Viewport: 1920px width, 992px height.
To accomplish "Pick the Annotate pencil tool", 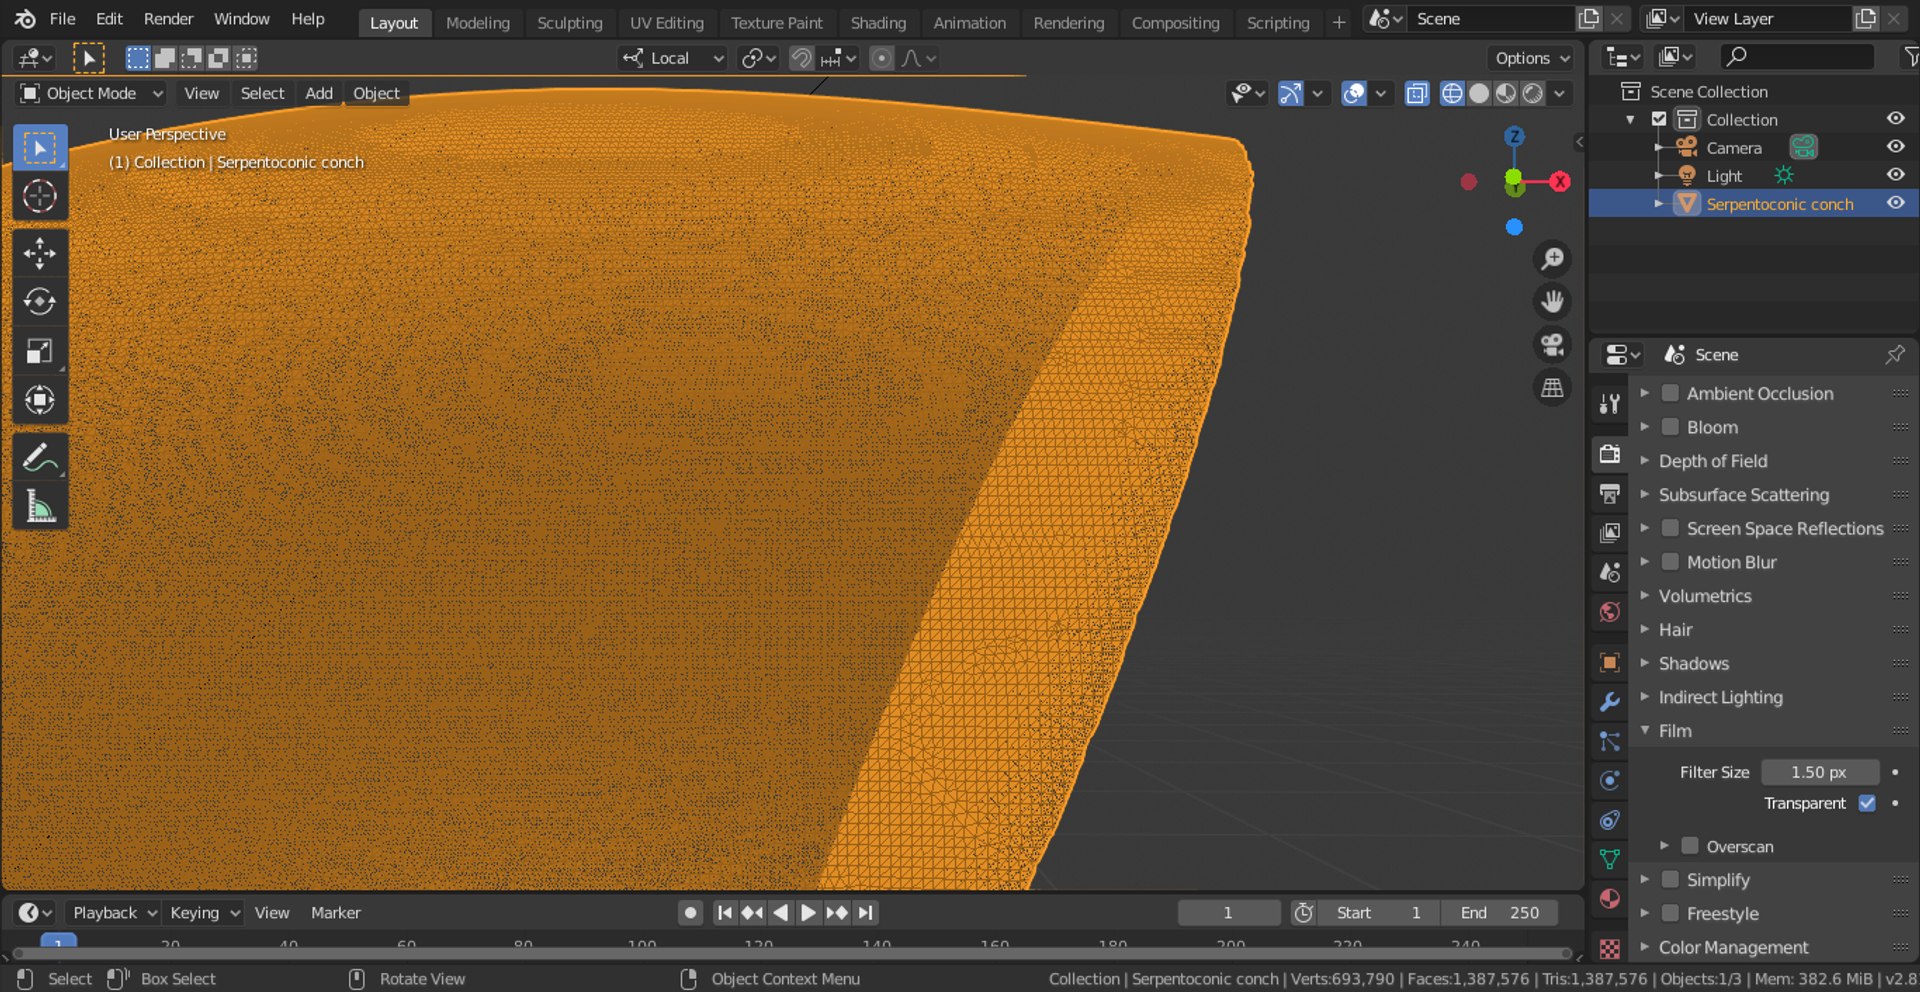I will [x=40, y=458].
